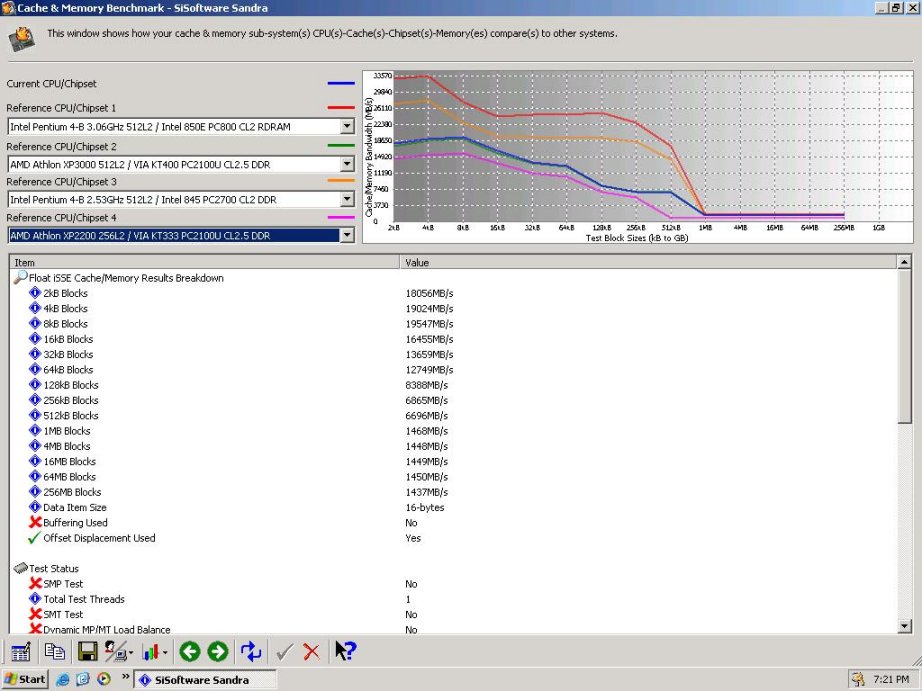Save results with the floppy disk icon
922x691 pixels.
click(x=88, y=652)
